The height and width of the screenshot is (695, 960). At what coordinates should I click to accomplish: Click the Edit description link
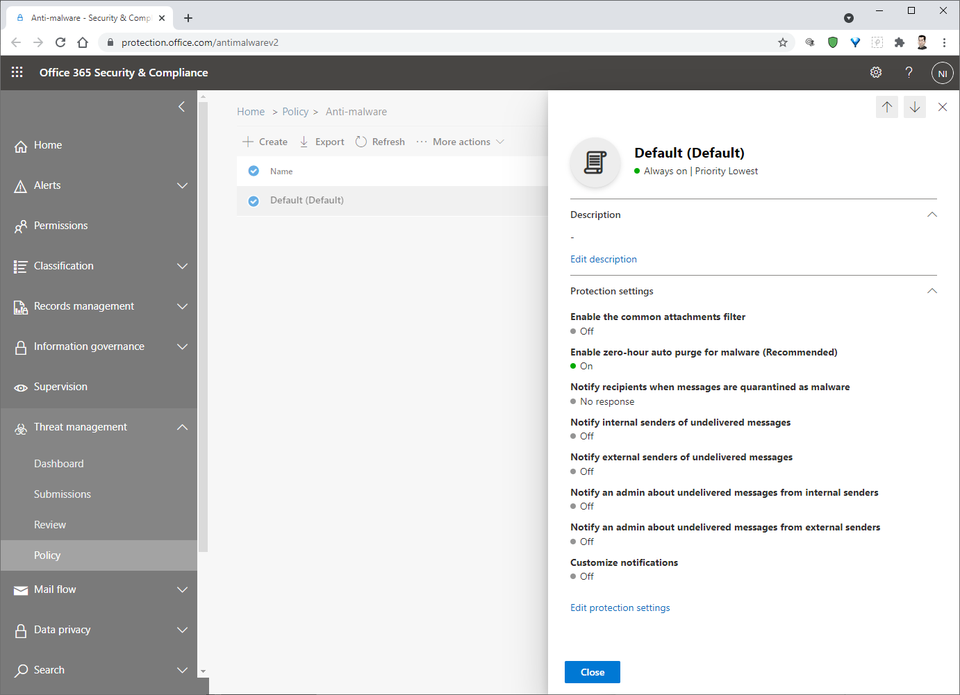[603, 259]
